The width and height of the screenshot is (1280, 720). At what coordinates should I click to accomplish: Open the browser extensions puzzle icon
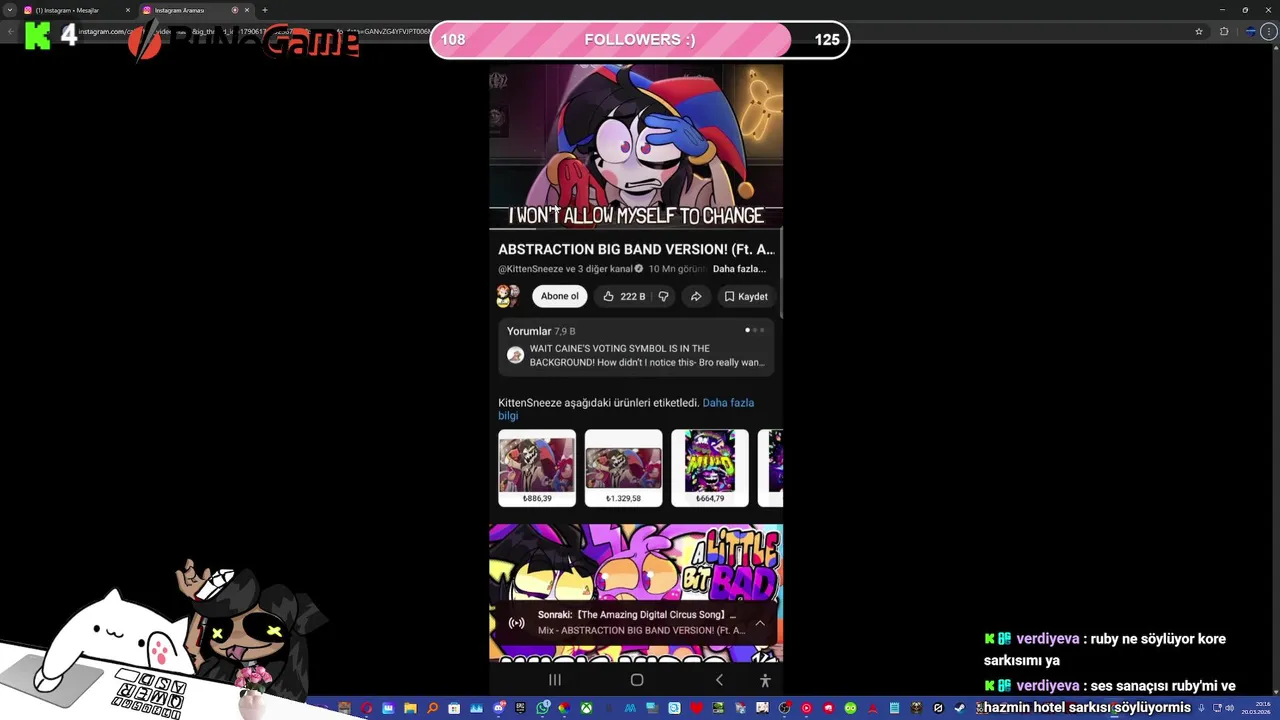point(1223,31)
